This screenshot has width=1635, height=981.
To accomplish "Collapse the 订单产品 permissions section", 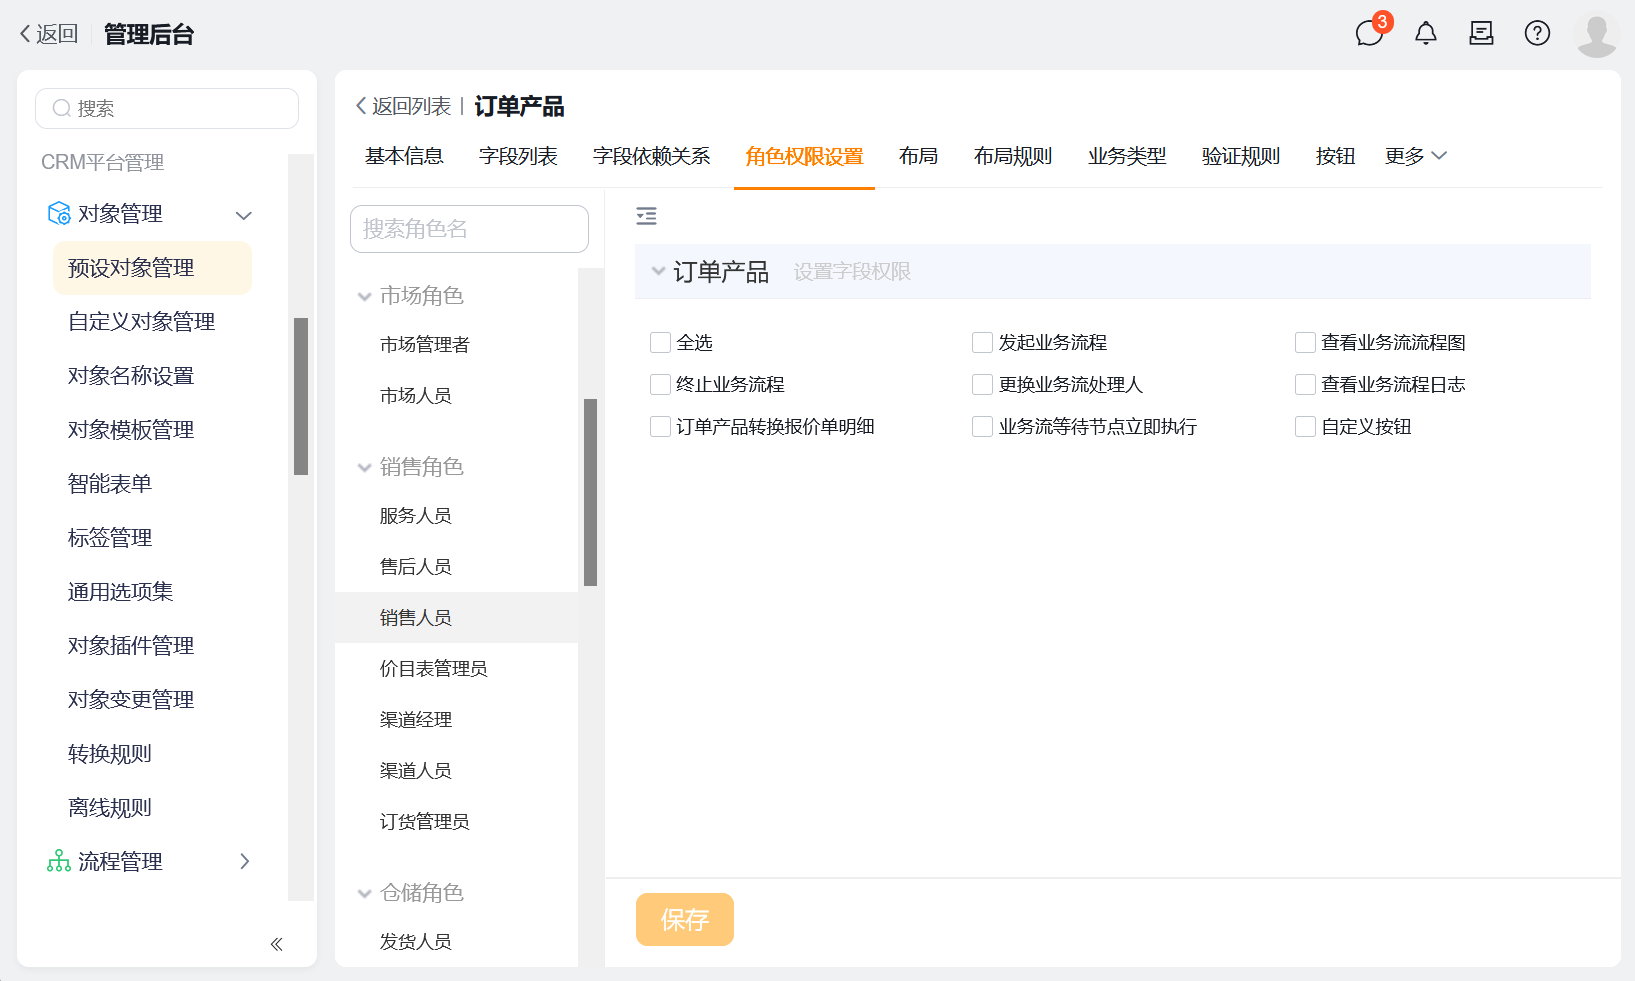I will click(658, 271).
